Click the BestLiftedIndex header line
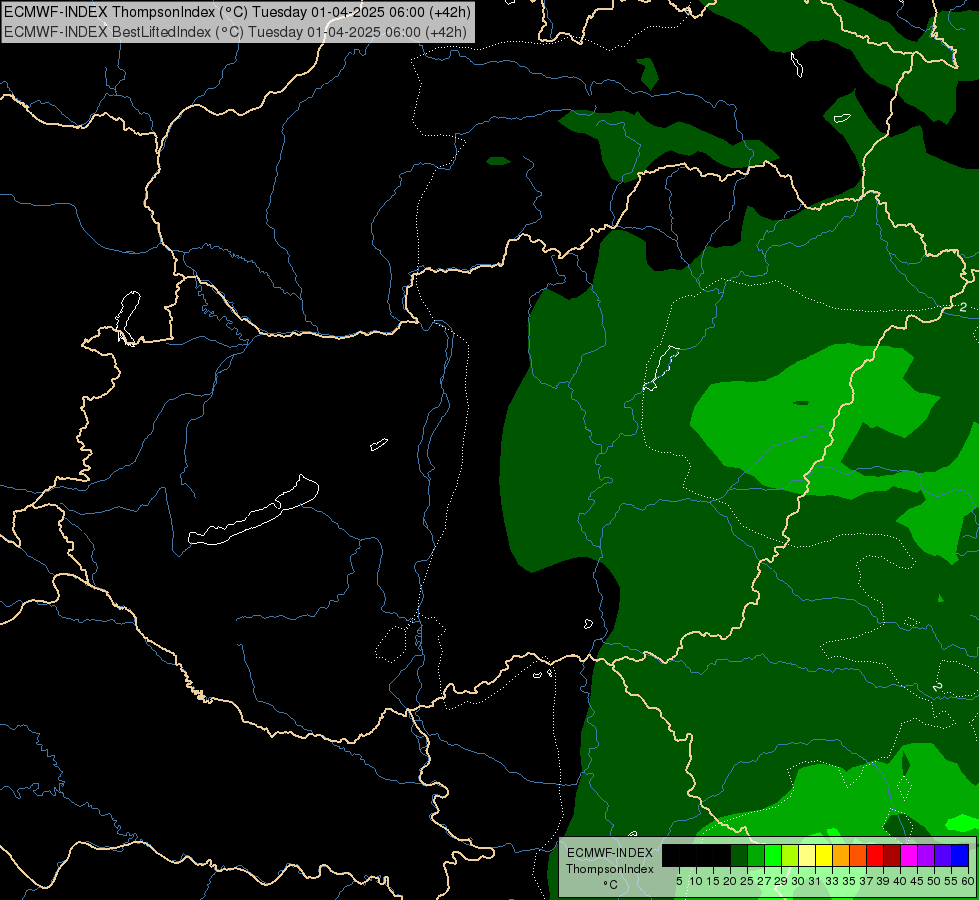The width and height of the screenshot is (979, 900). (x=235, y=32)
